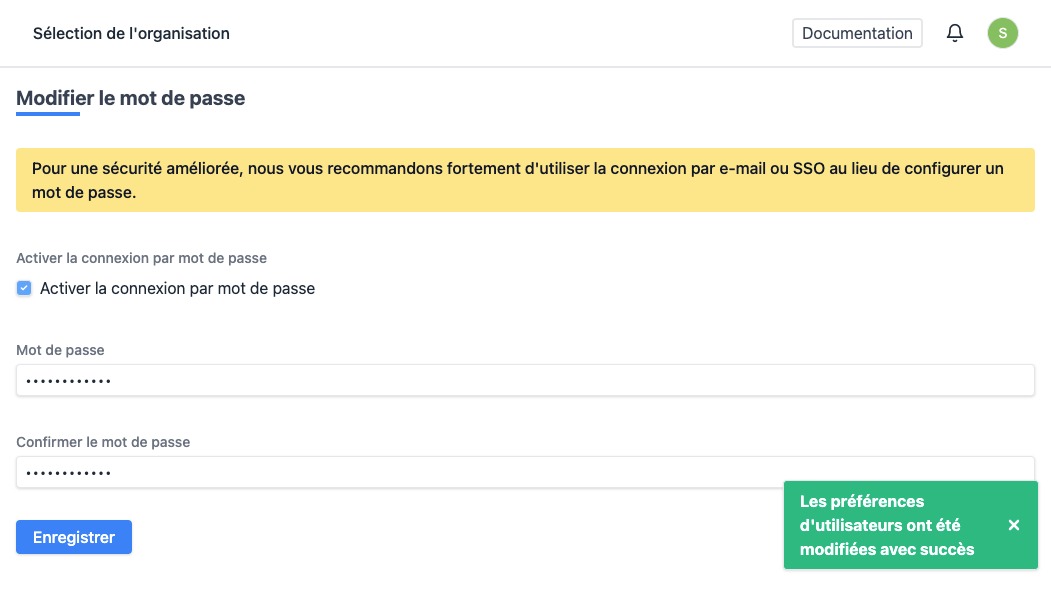Click the yellow security recommendation banner
The width and height of the screenshot is (1051, 594).
coord(525,180)
